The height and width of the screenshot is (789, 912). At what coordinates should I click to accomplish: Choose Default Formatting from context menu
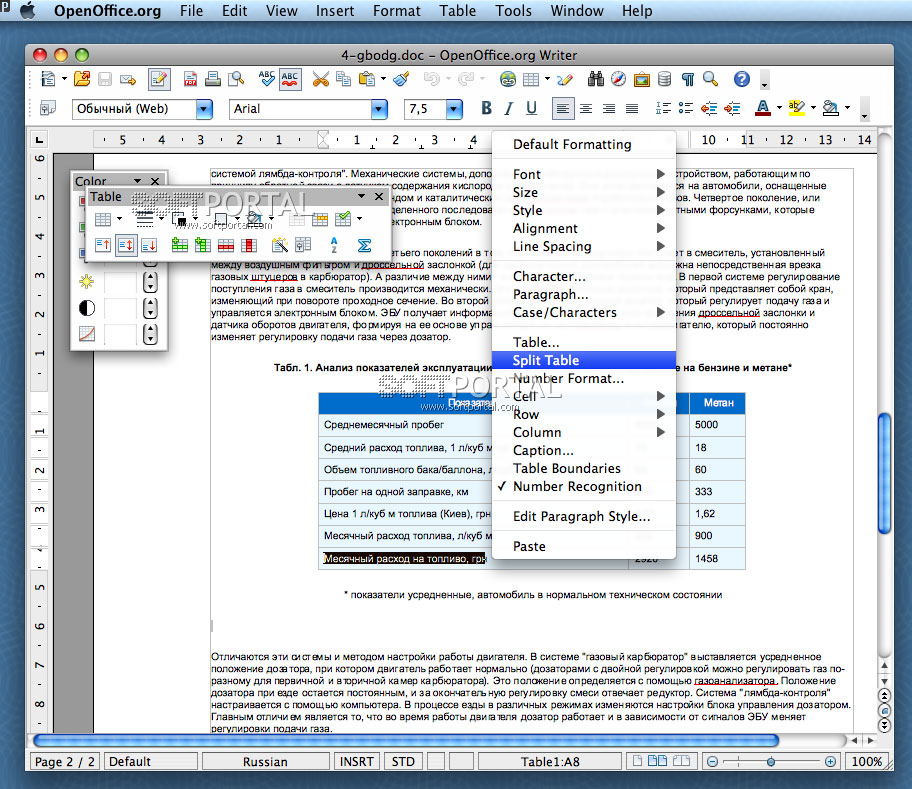583,144
